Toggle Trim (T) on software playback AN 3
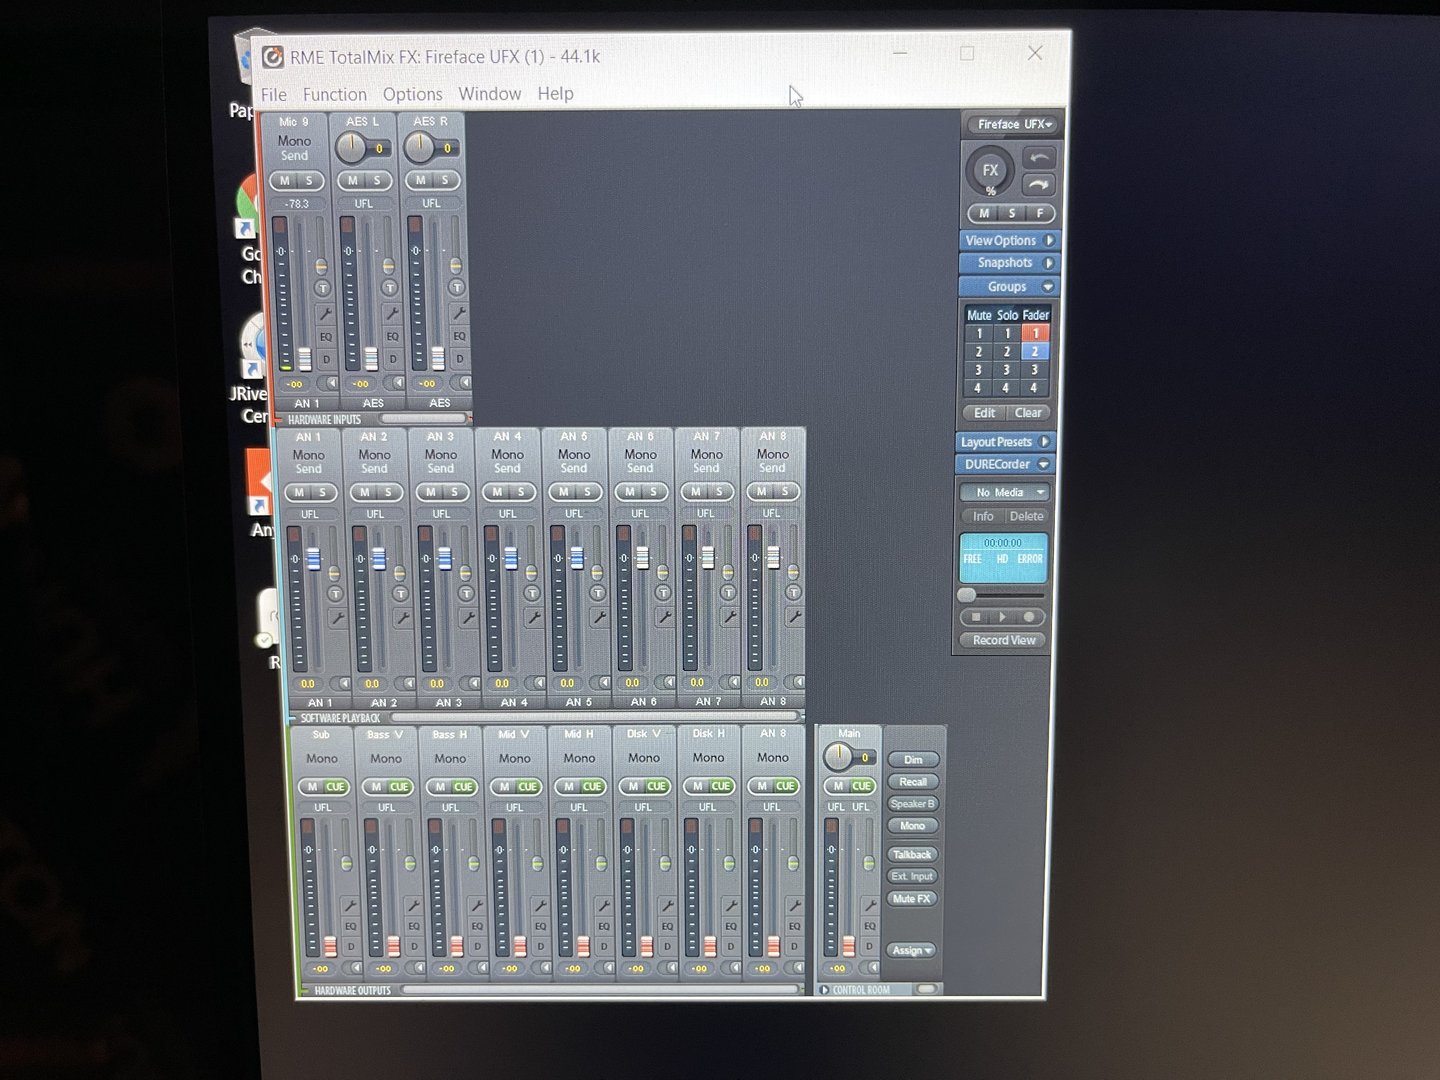 pyautogui.click(x=467, y=593)
